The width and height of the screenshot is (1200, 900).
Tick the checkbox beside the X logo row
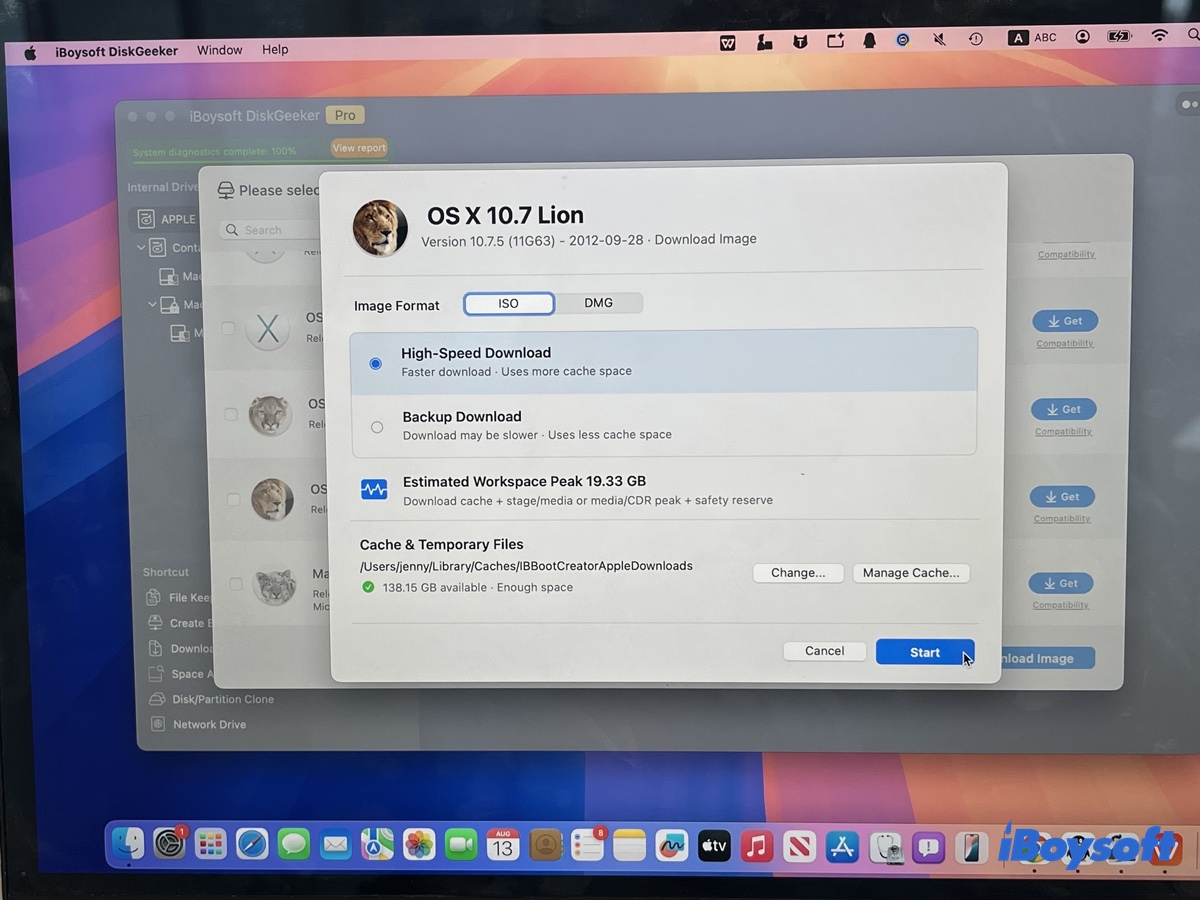(229, 328)
